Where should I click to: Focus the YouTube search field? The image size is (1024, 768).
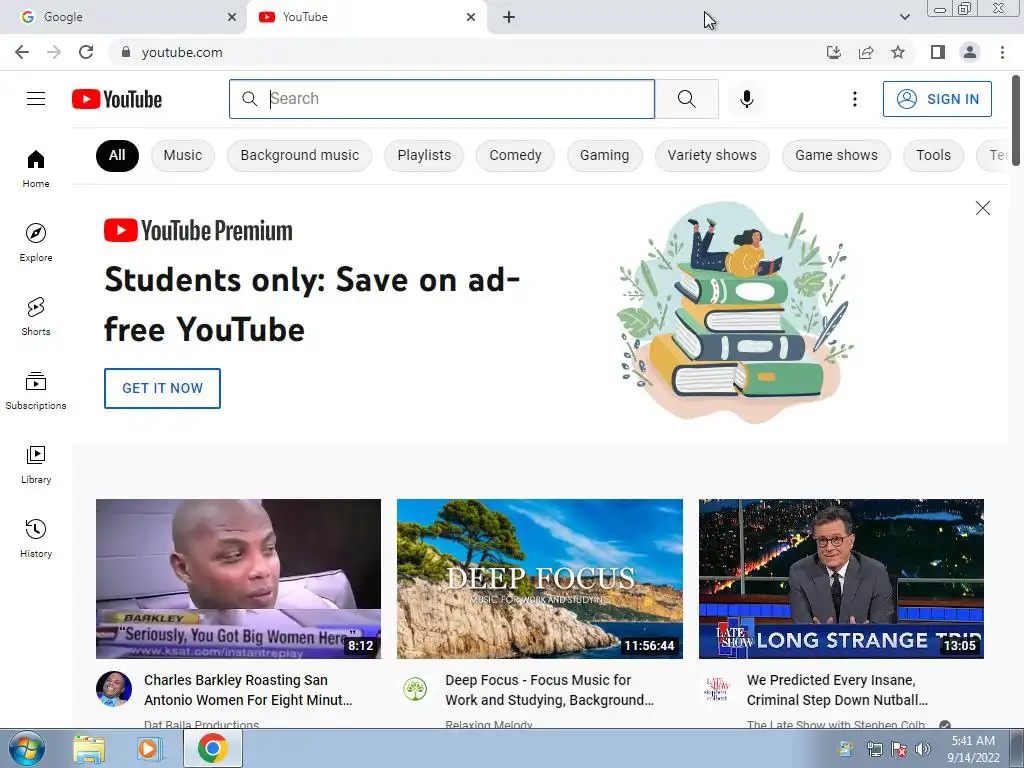[x=441, y=99]
